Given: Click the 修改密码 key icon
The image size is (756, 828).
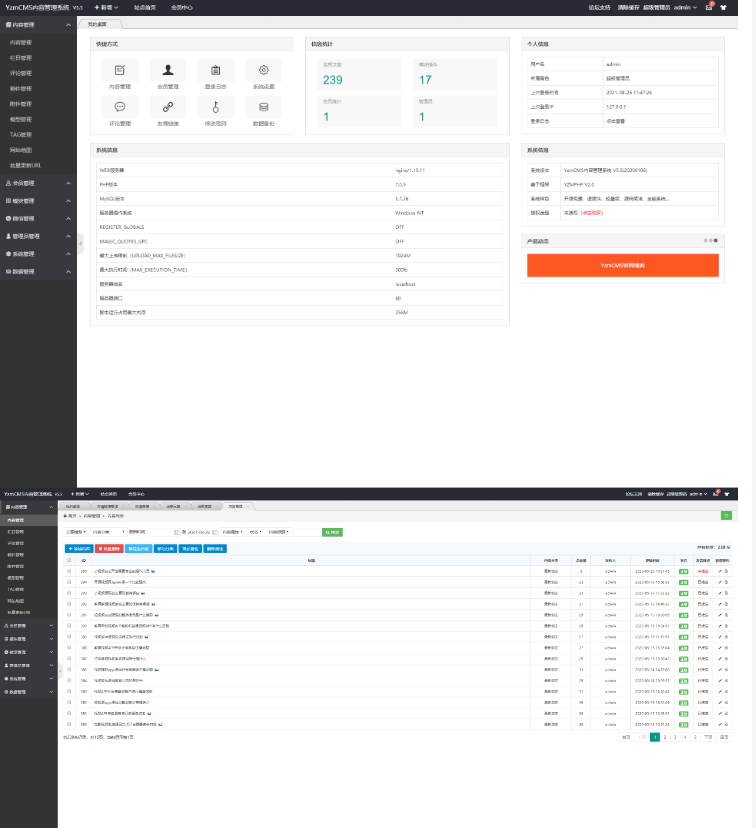Looking at the screenshot, I should click(x=216, y=107).
